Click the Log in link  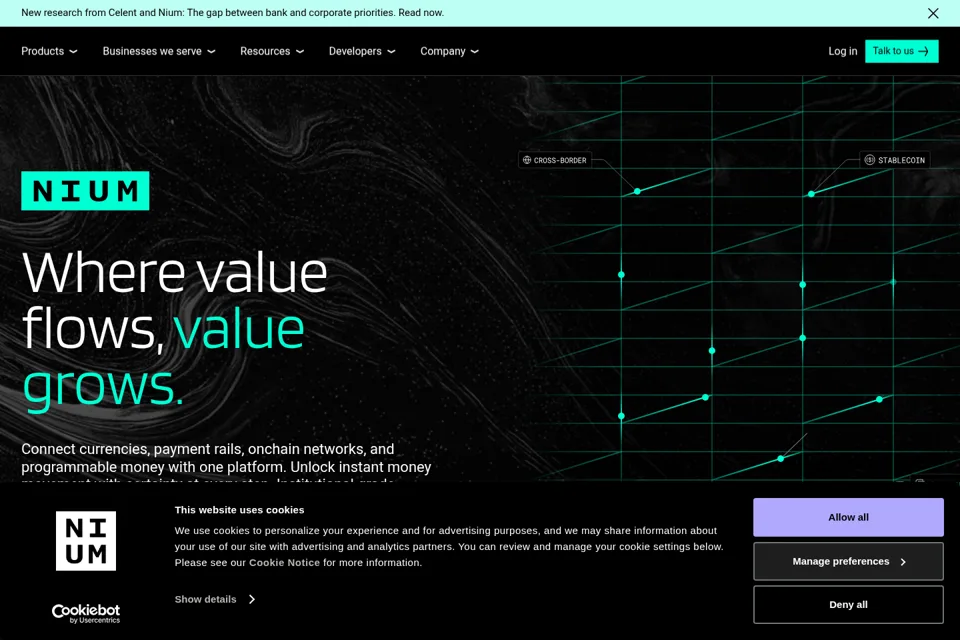pos(842,51)
